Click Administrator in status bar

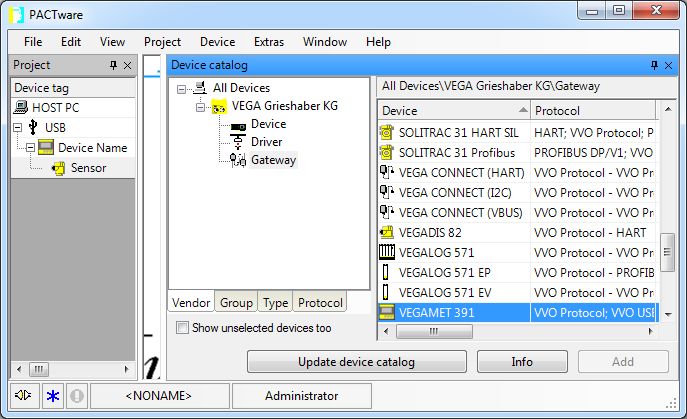coord(301,396)
